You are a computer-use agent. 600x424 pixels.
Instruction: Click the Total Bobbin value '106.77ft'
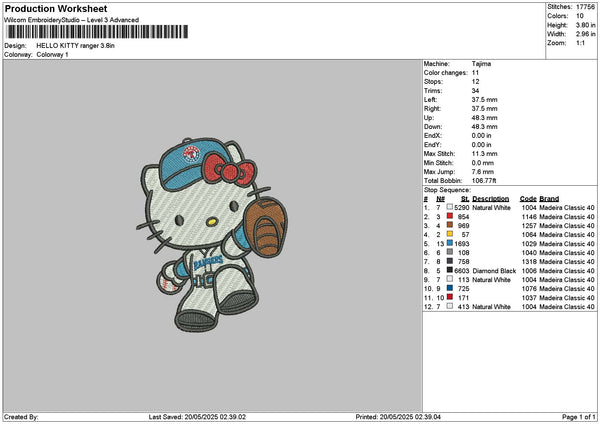point(484,181)
